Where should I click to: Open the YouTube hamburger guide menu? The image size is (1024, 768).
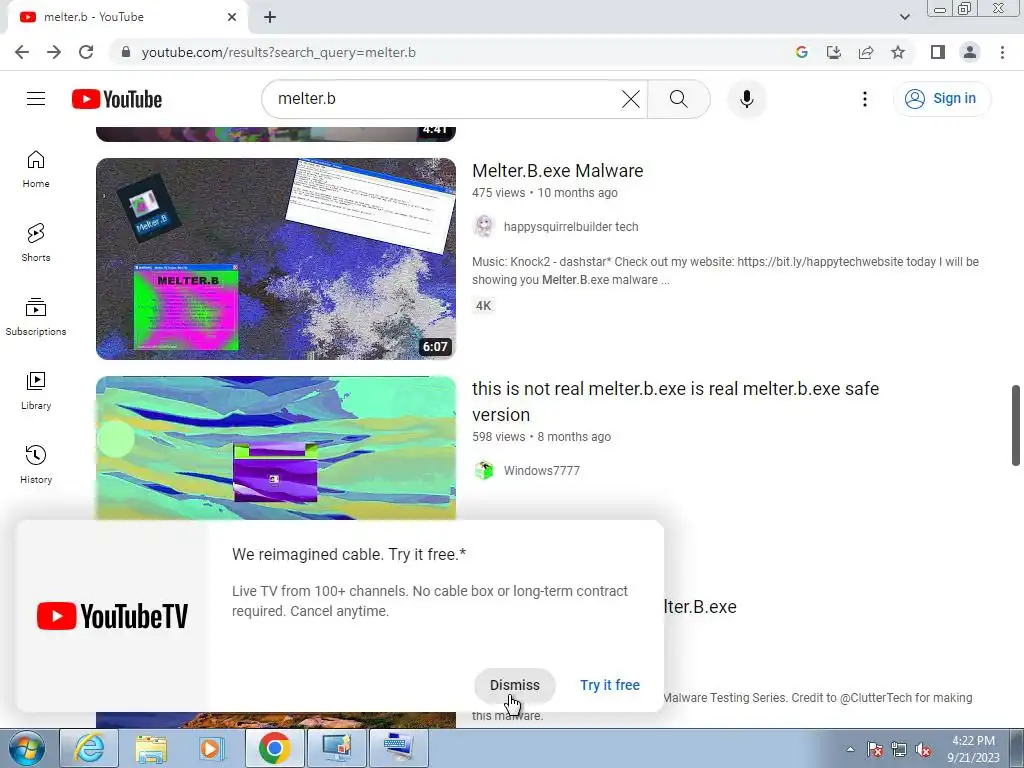36,99
